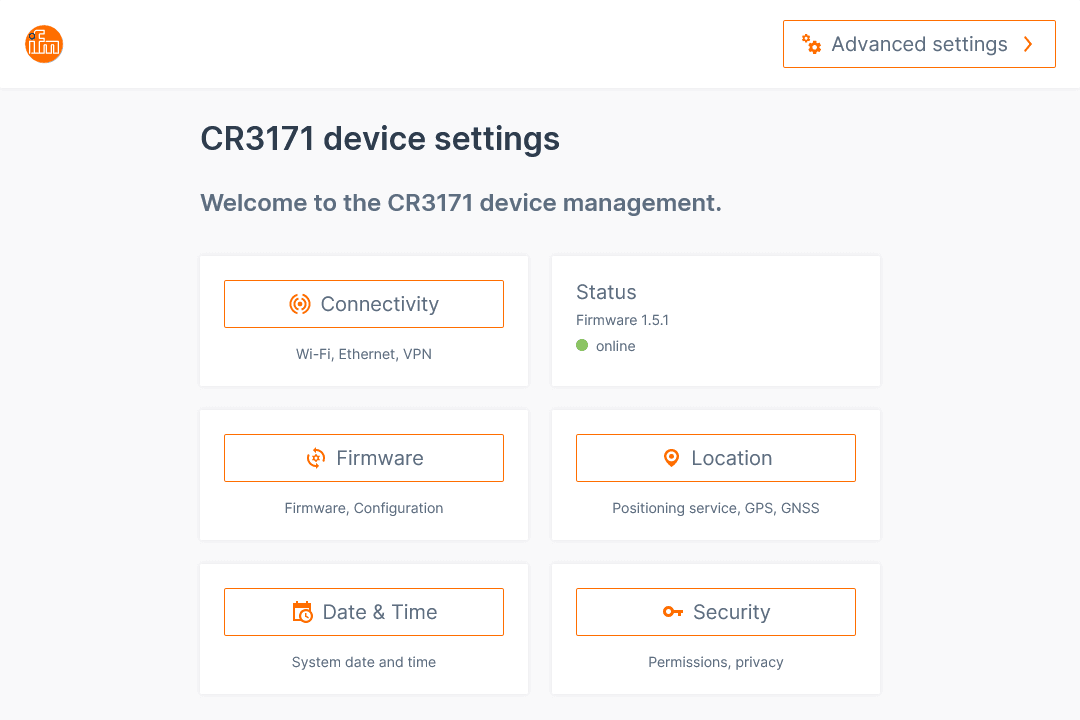The width and height of the screenshot is (1080, 720).
Task: Click the gears icon beside Advanced settings
Action: pos(811,44)
